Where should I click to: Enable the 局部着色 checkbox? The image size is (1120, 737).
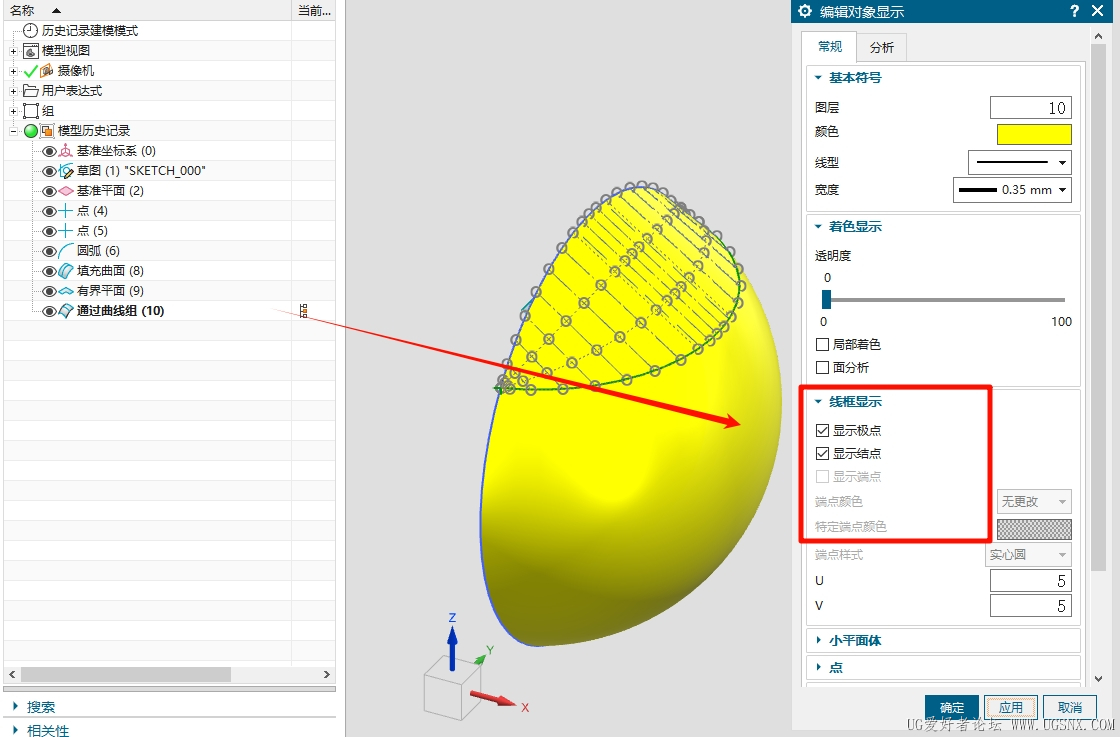822,344
